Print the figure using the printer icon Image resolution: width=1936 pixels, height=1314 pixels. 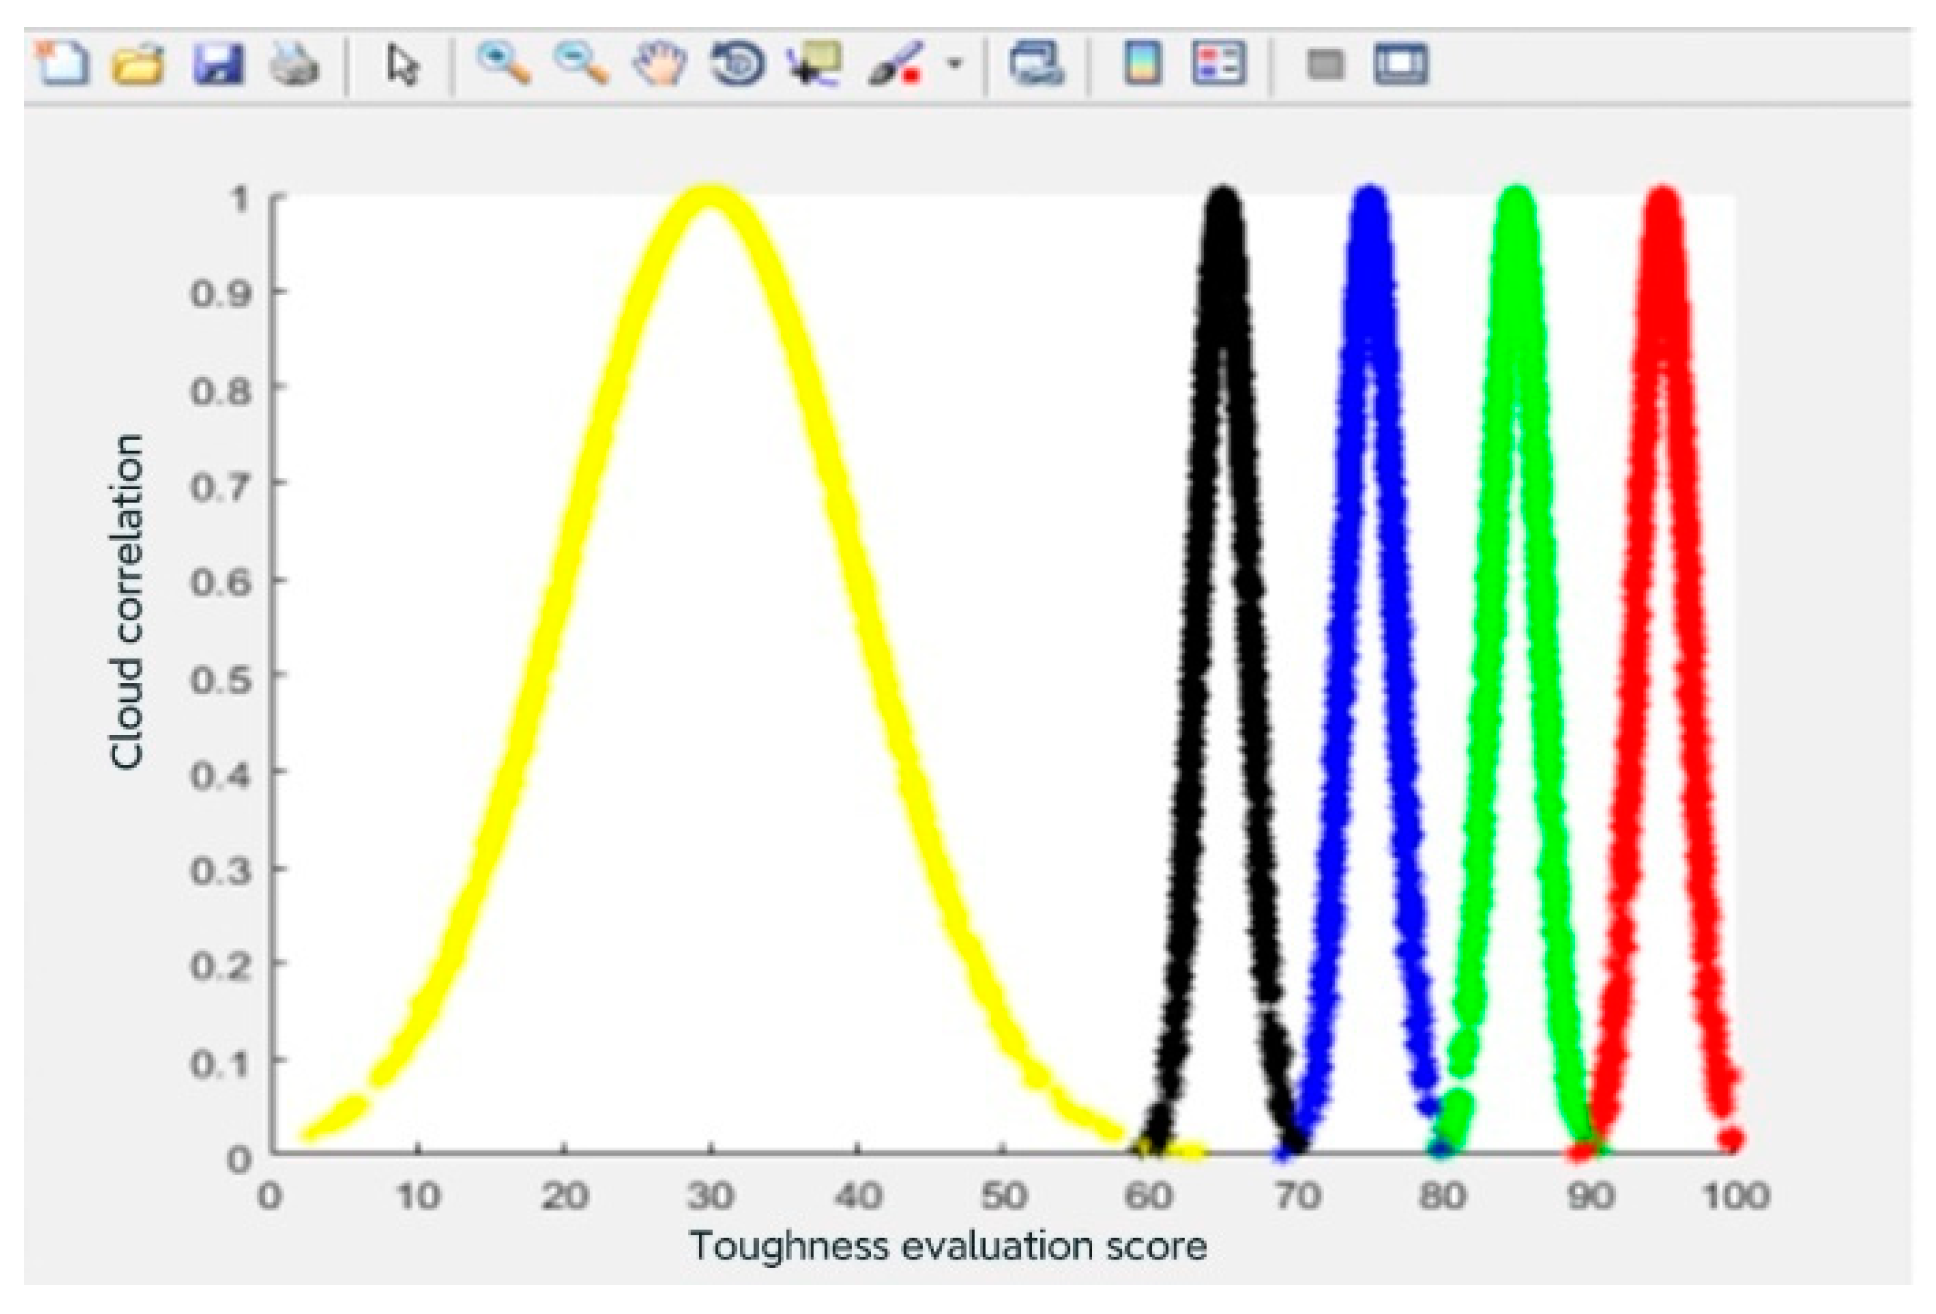click(295, 66)
